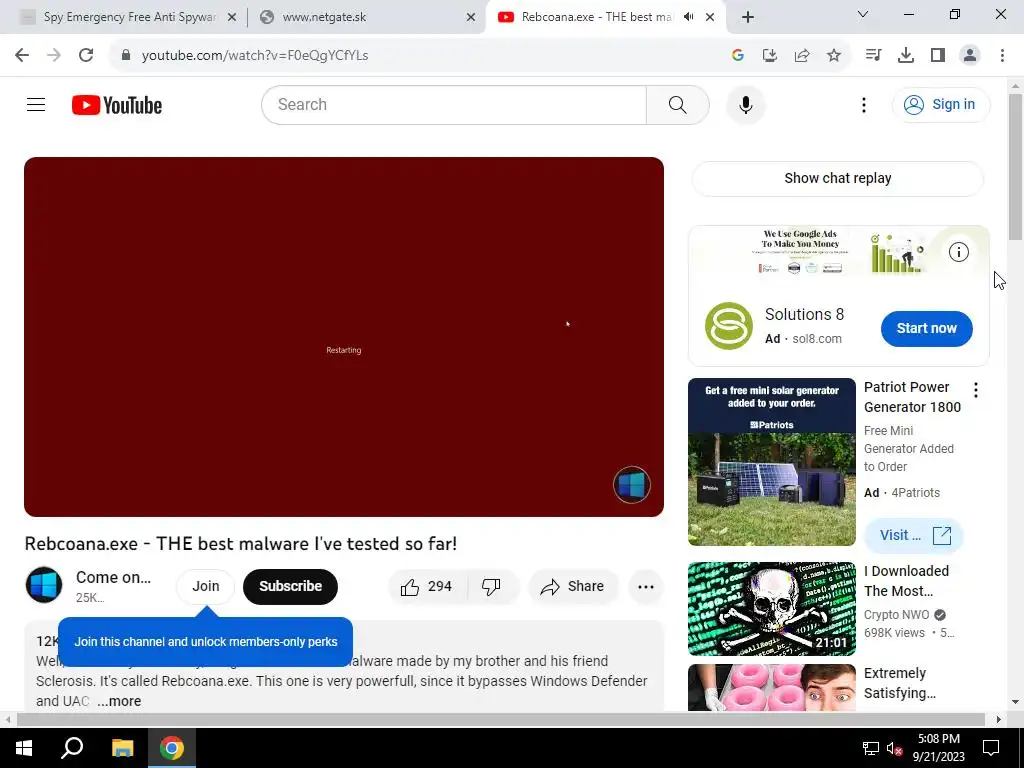
Task: Click the forward navigation arrow
Action: click(54, 55)
